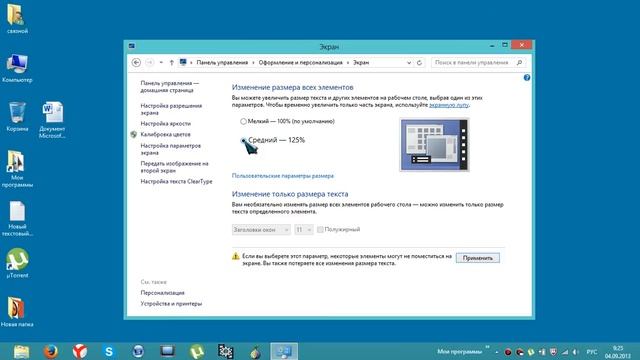Open the taskbar clock and date
This screenshot has height=360, width=640.
click(618, 352)
